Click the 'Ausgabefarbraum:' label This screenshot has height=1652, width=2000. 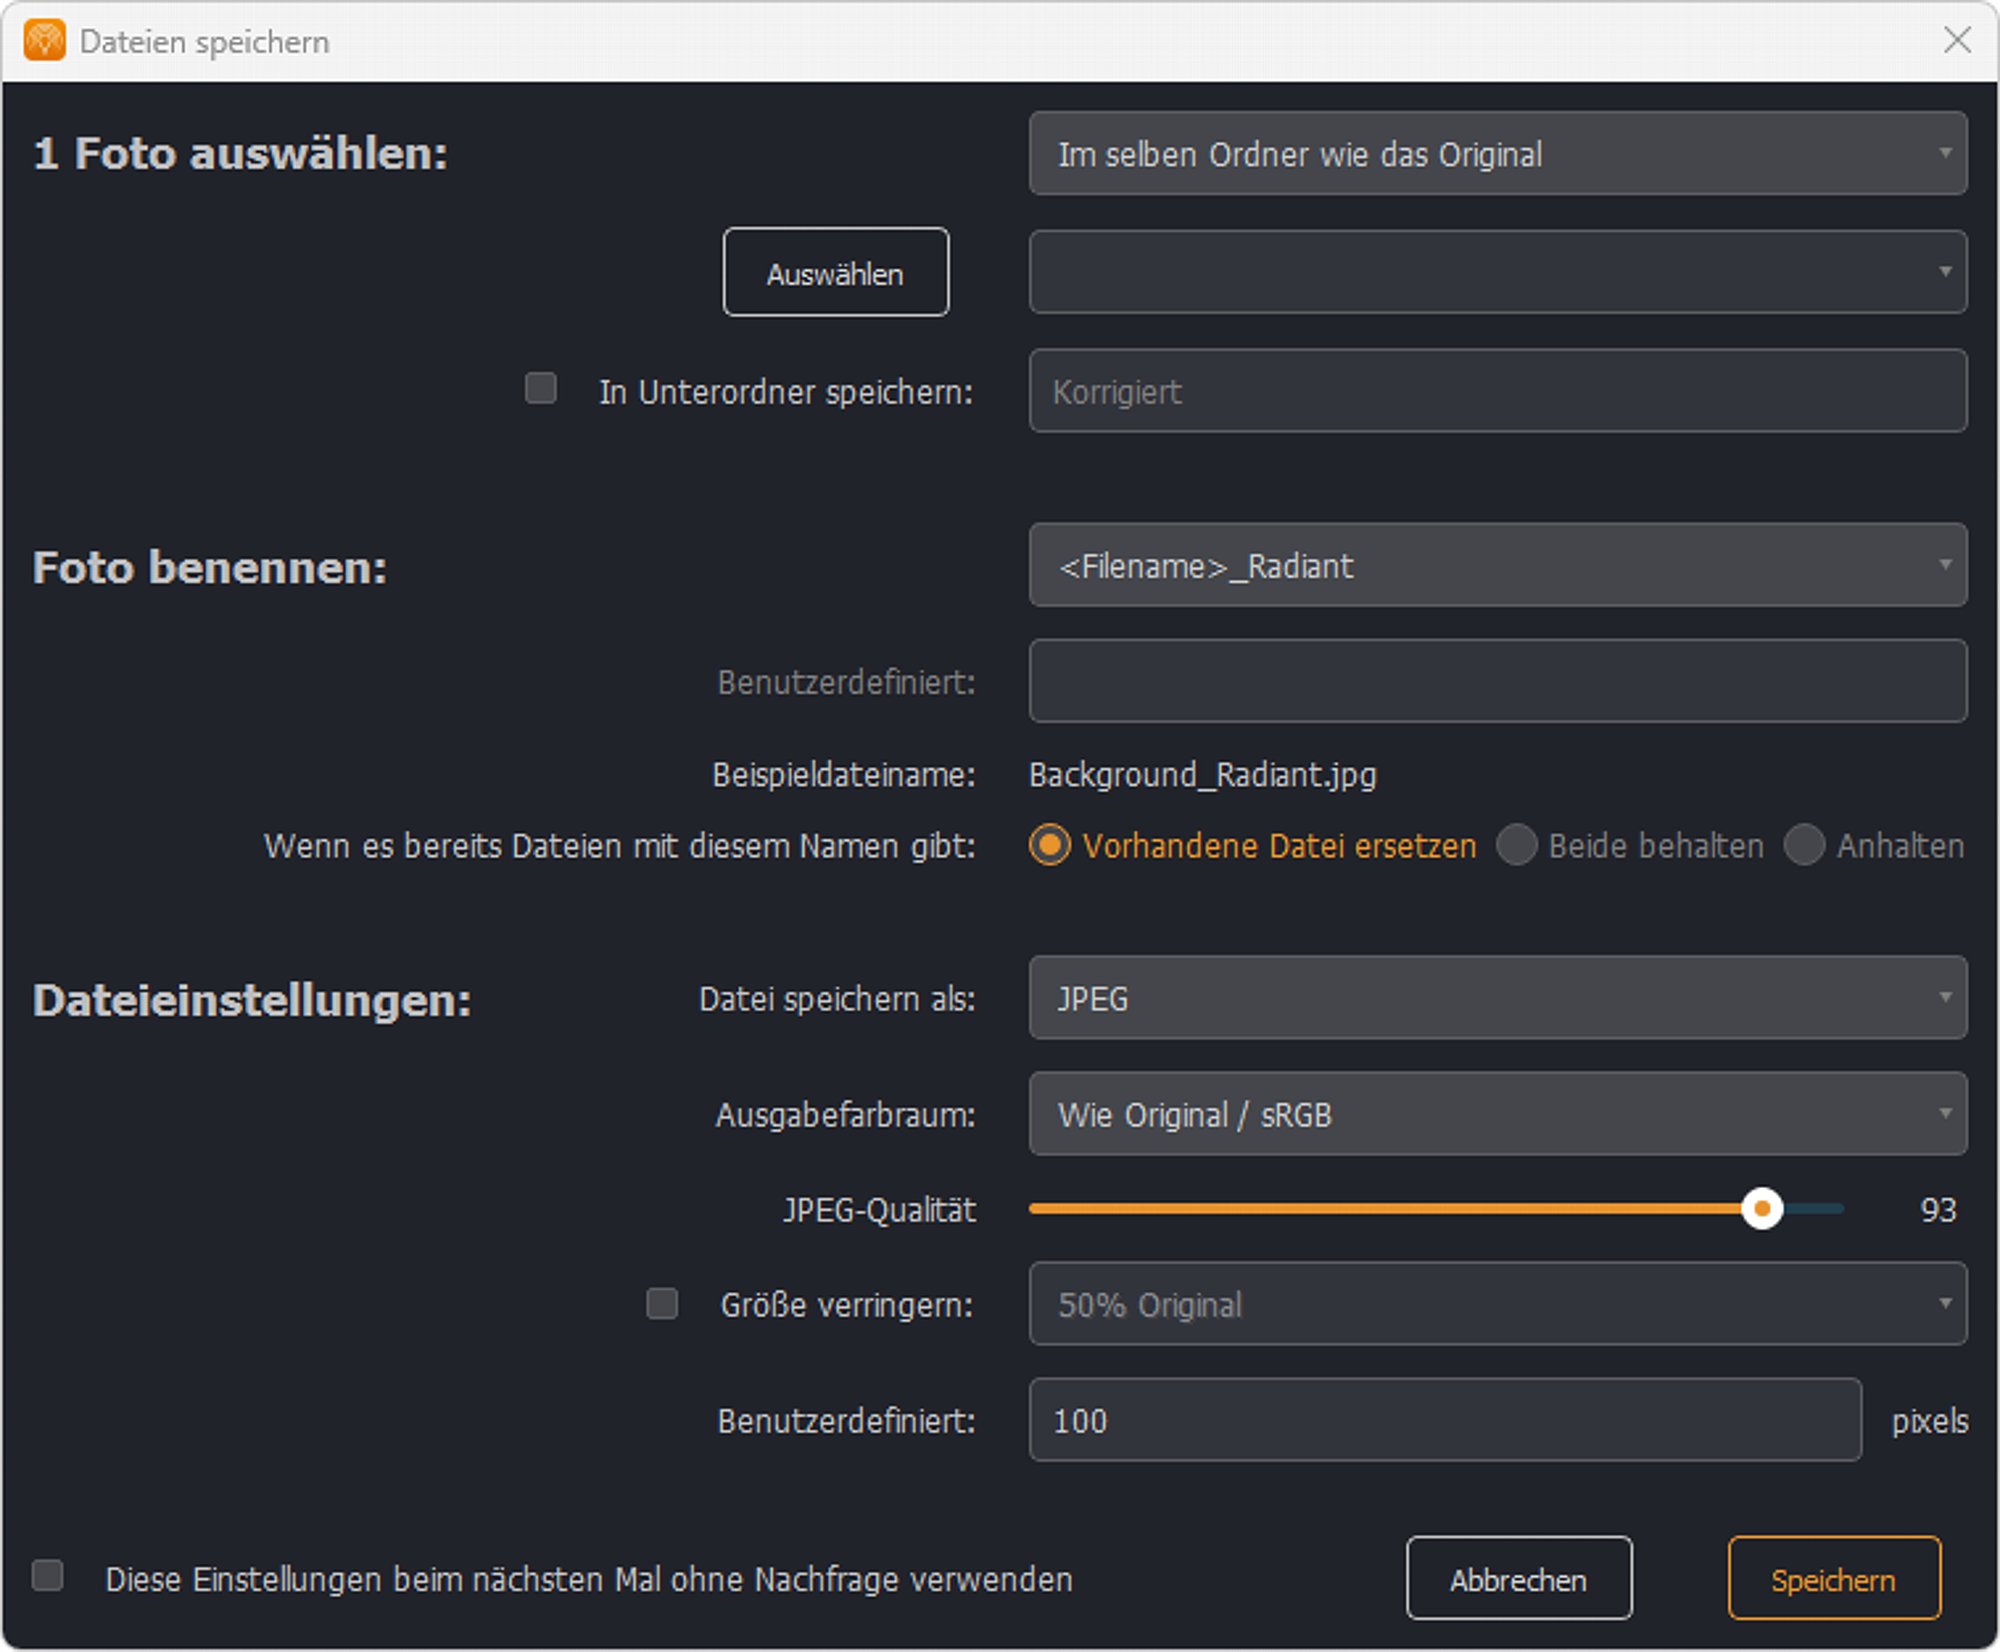point(846,1115)
